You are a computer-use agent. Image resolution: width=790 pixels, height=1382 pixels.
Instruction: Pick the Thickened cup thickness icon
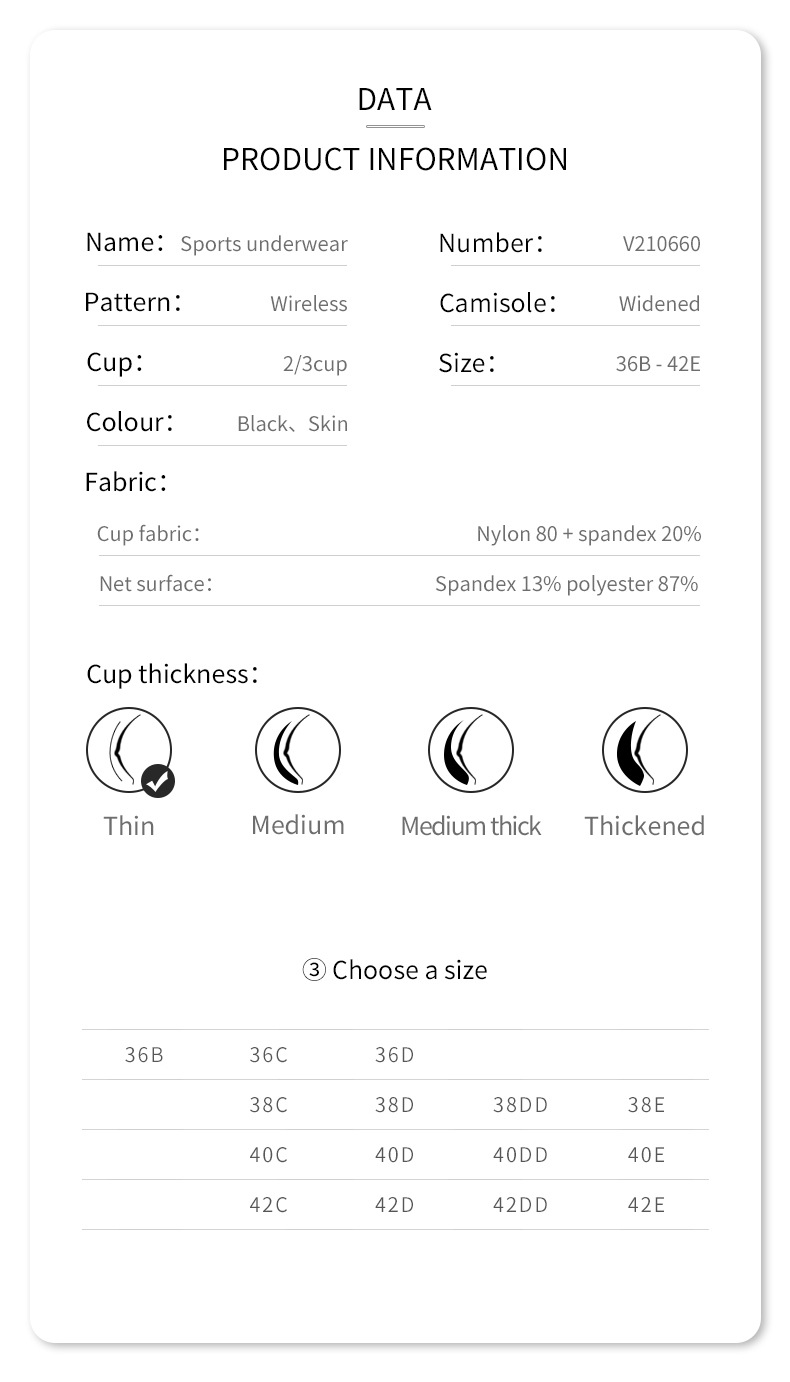[x=645, y=749]
